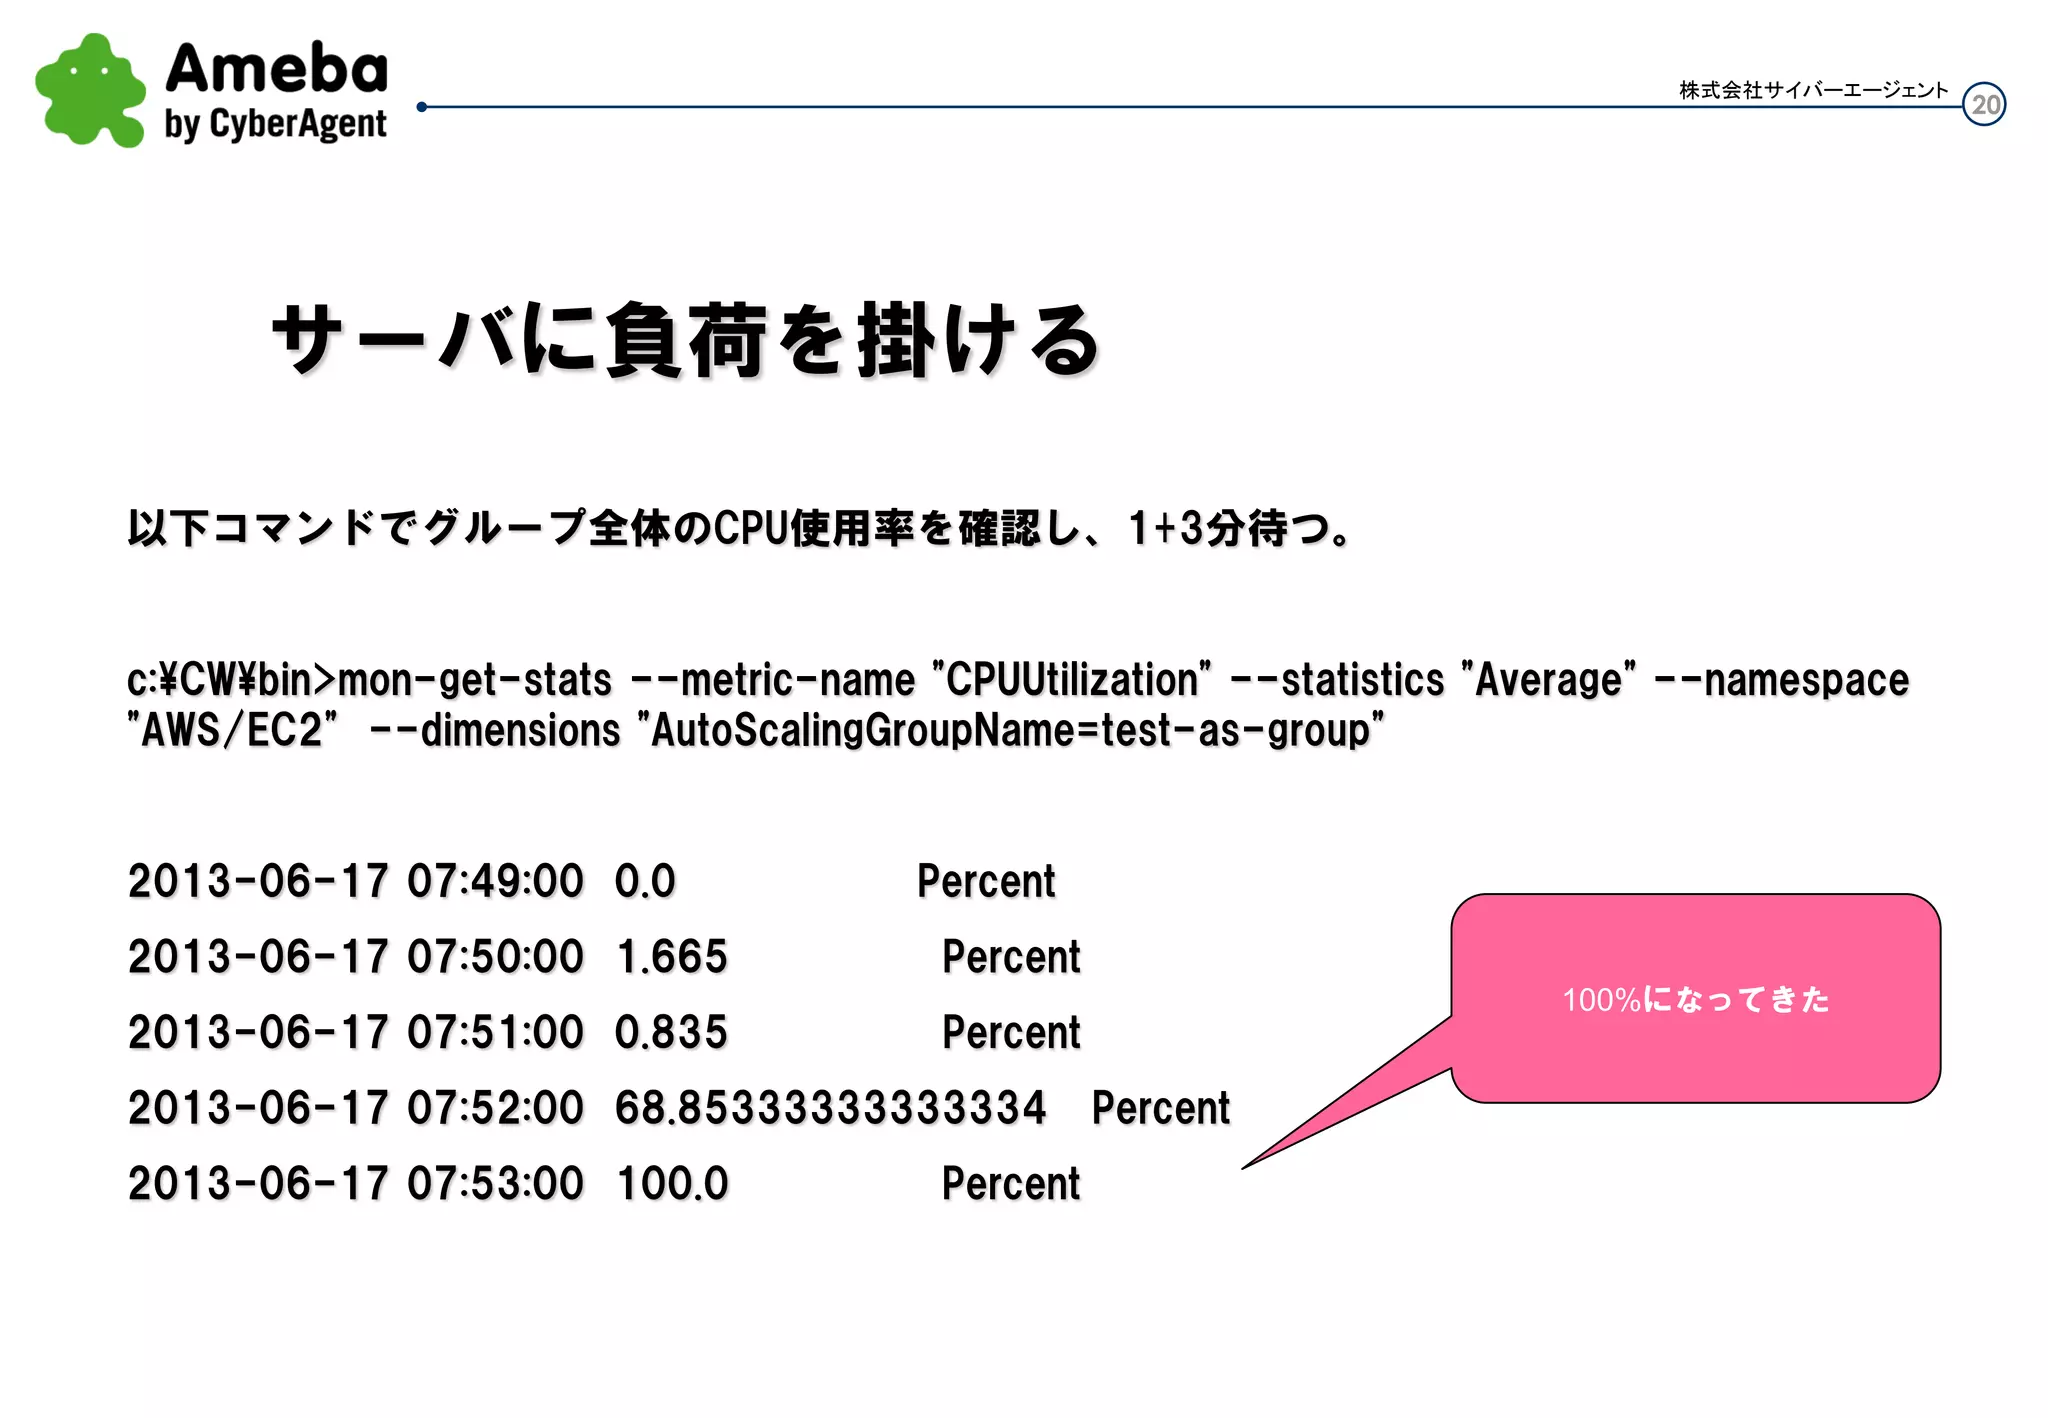Click the value 0.0
2048x1418 pixels.
[645, 881]
